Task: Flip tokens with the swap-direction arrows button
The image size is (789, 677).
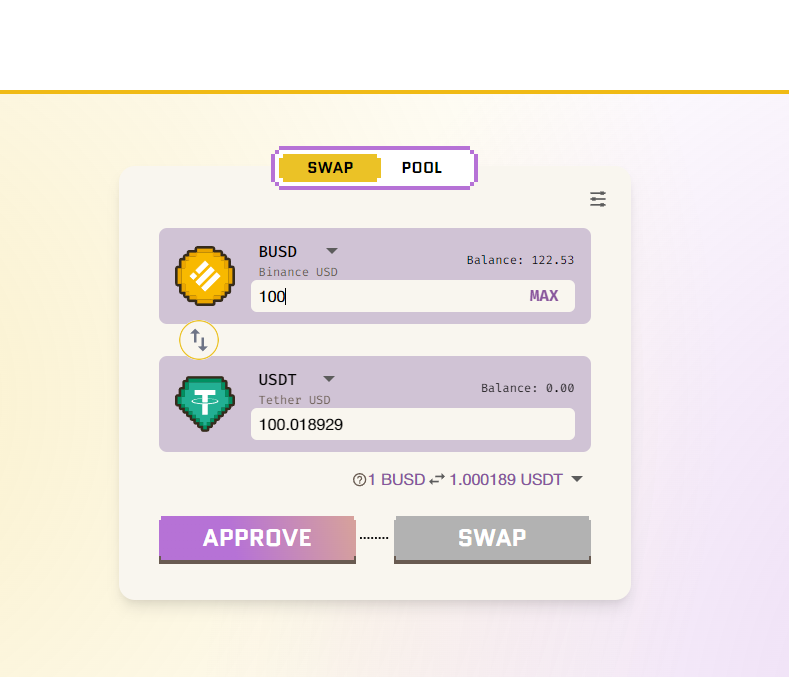Action: click(199, 340)
